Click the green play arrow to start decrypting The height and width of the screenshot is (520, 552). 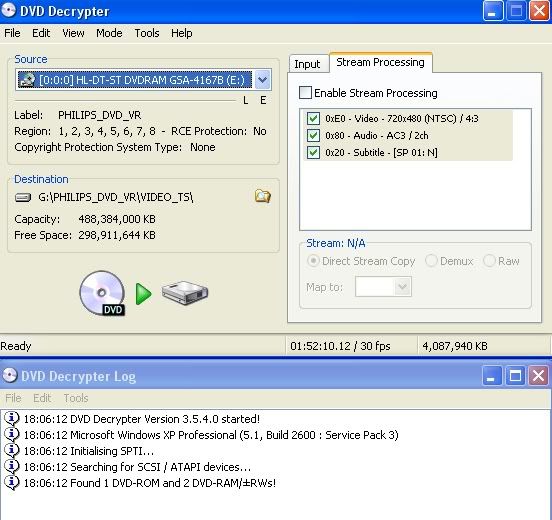tap(143, 294)
